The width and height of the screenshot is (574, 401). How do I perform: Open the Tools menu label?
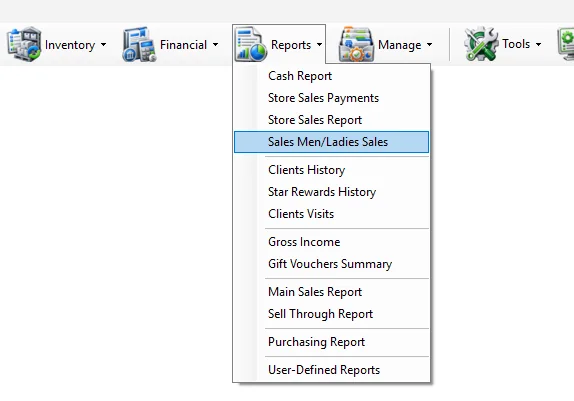[x=516, y=44]
